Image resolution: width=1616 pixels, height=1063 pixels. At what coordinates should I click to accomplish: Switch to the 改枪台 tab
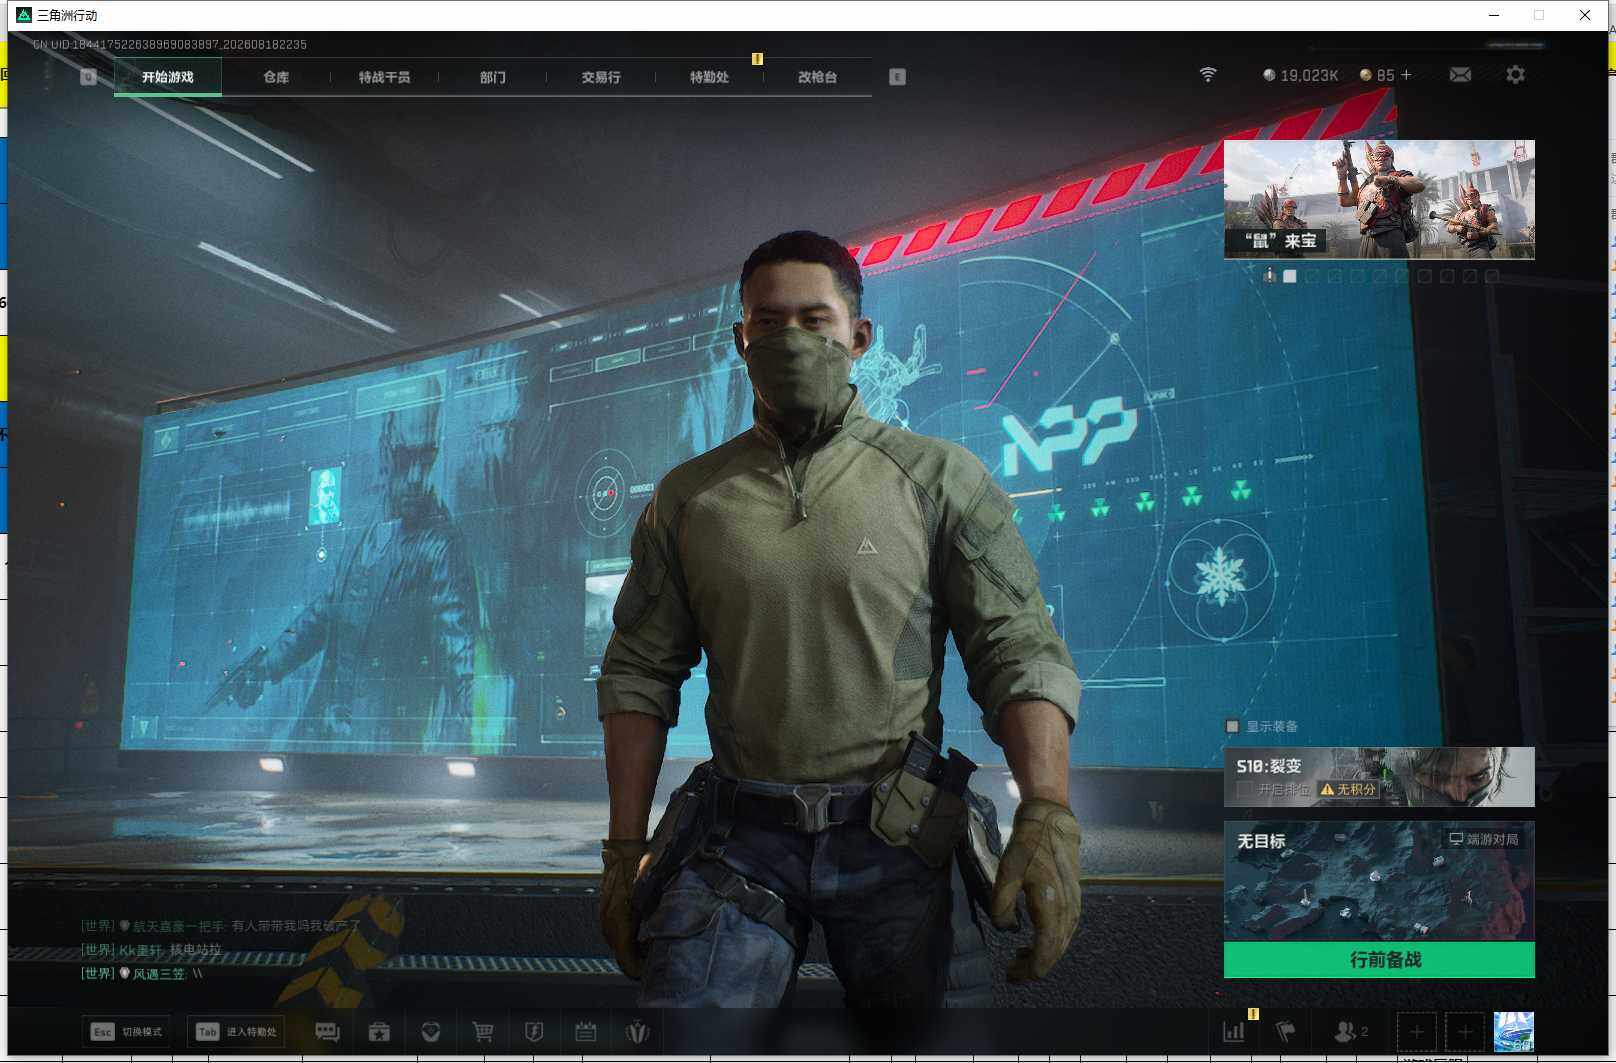[817, 77]
